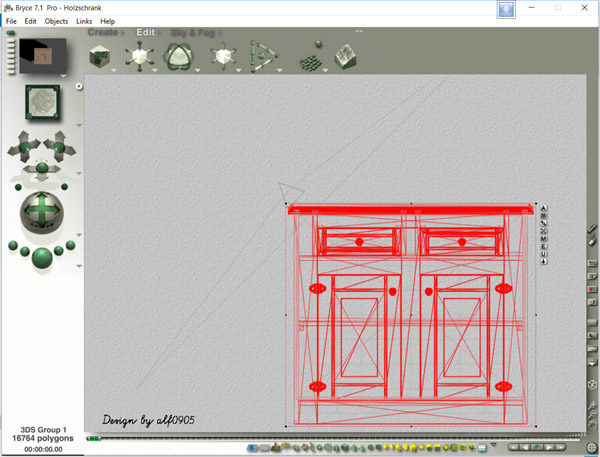Click the Randomize tool icon
Image resolution: width=600 pixels, height=457 pixels.
(x=311, y=57)
